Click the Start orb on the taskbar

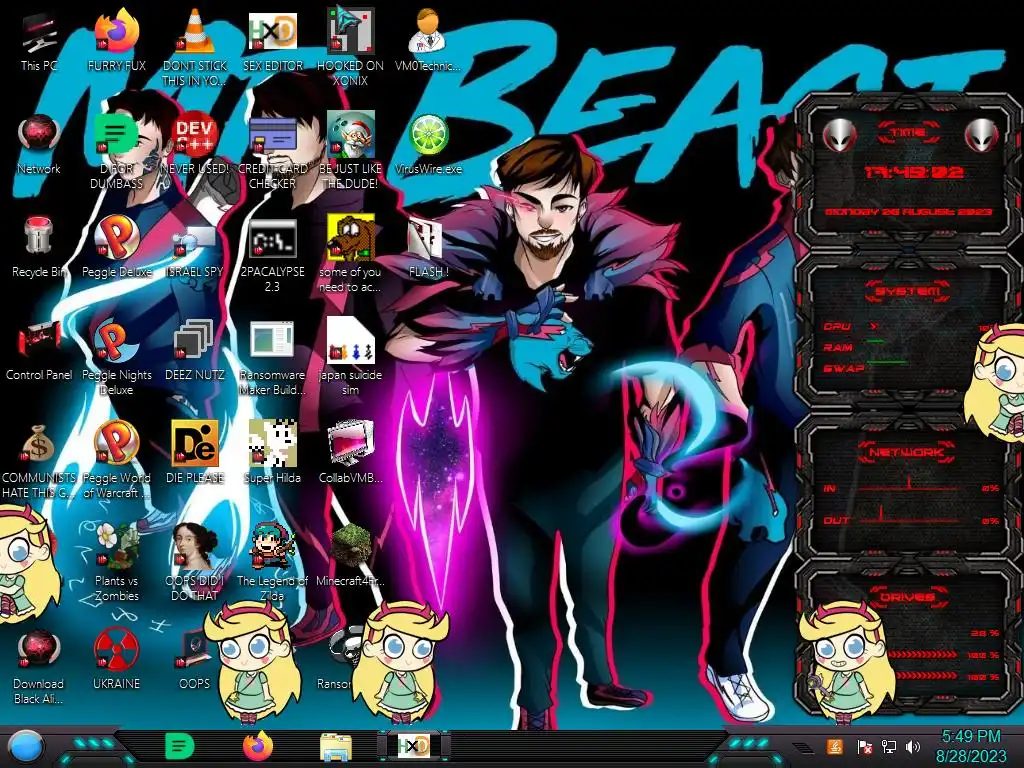point(27,748)
